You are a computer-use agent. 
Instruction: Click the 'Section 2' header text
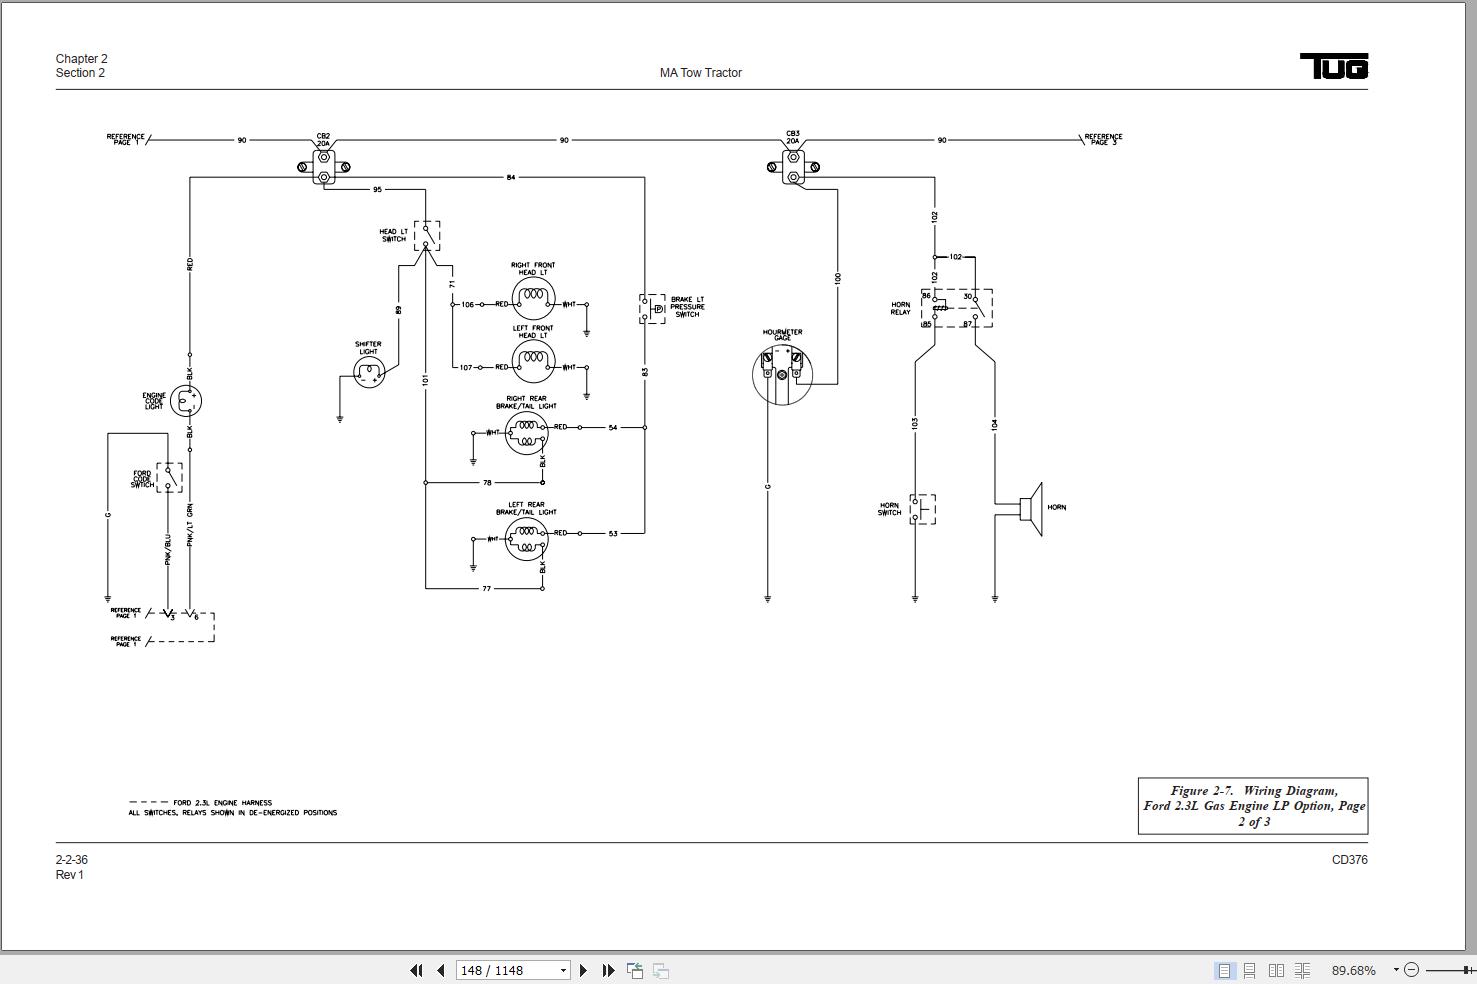tap(81, 73)
